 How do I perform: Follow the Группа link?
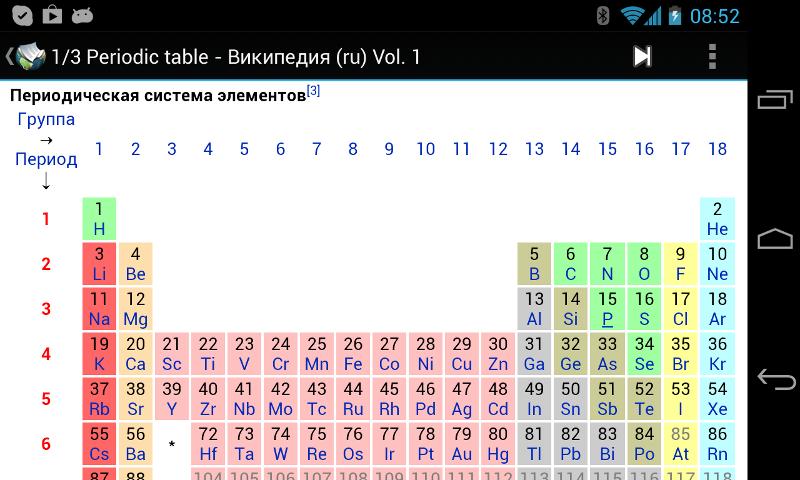tap(46, 119)
